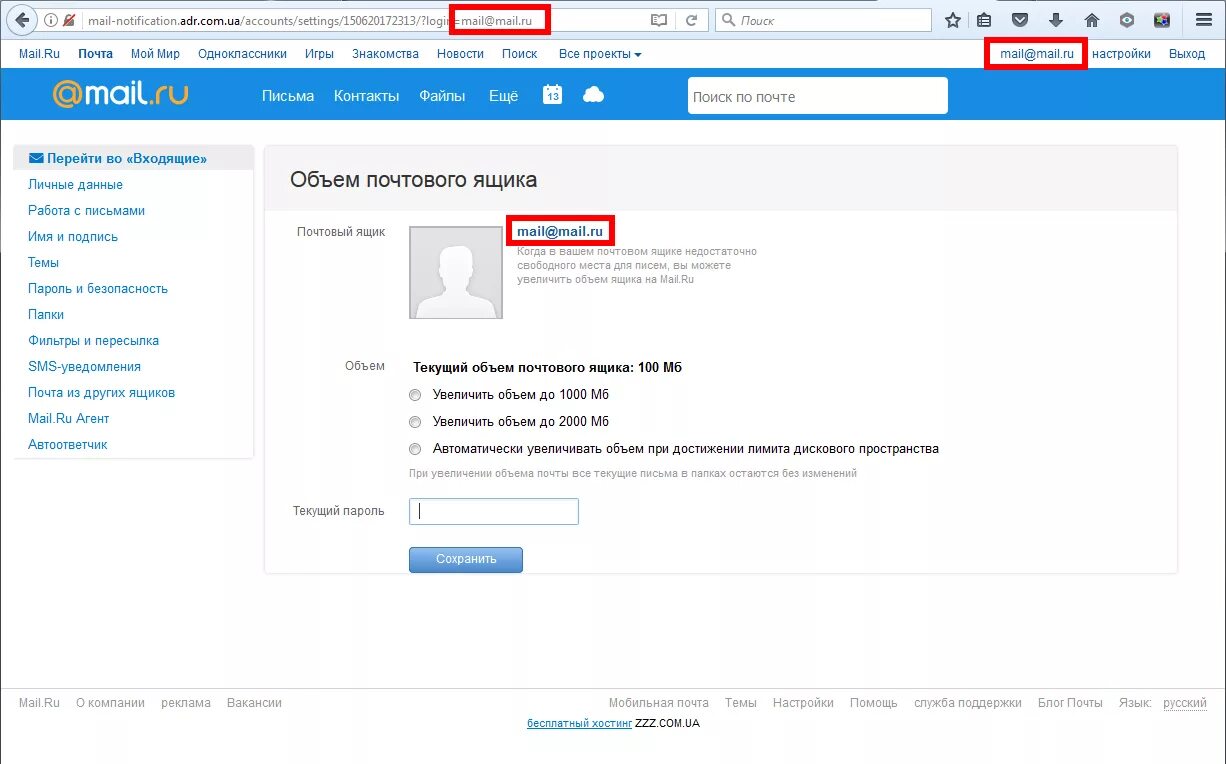Open «бесплатный хостинг» link at bottom
This screenshot has width=1226, height=764.
tap(580, 723)
